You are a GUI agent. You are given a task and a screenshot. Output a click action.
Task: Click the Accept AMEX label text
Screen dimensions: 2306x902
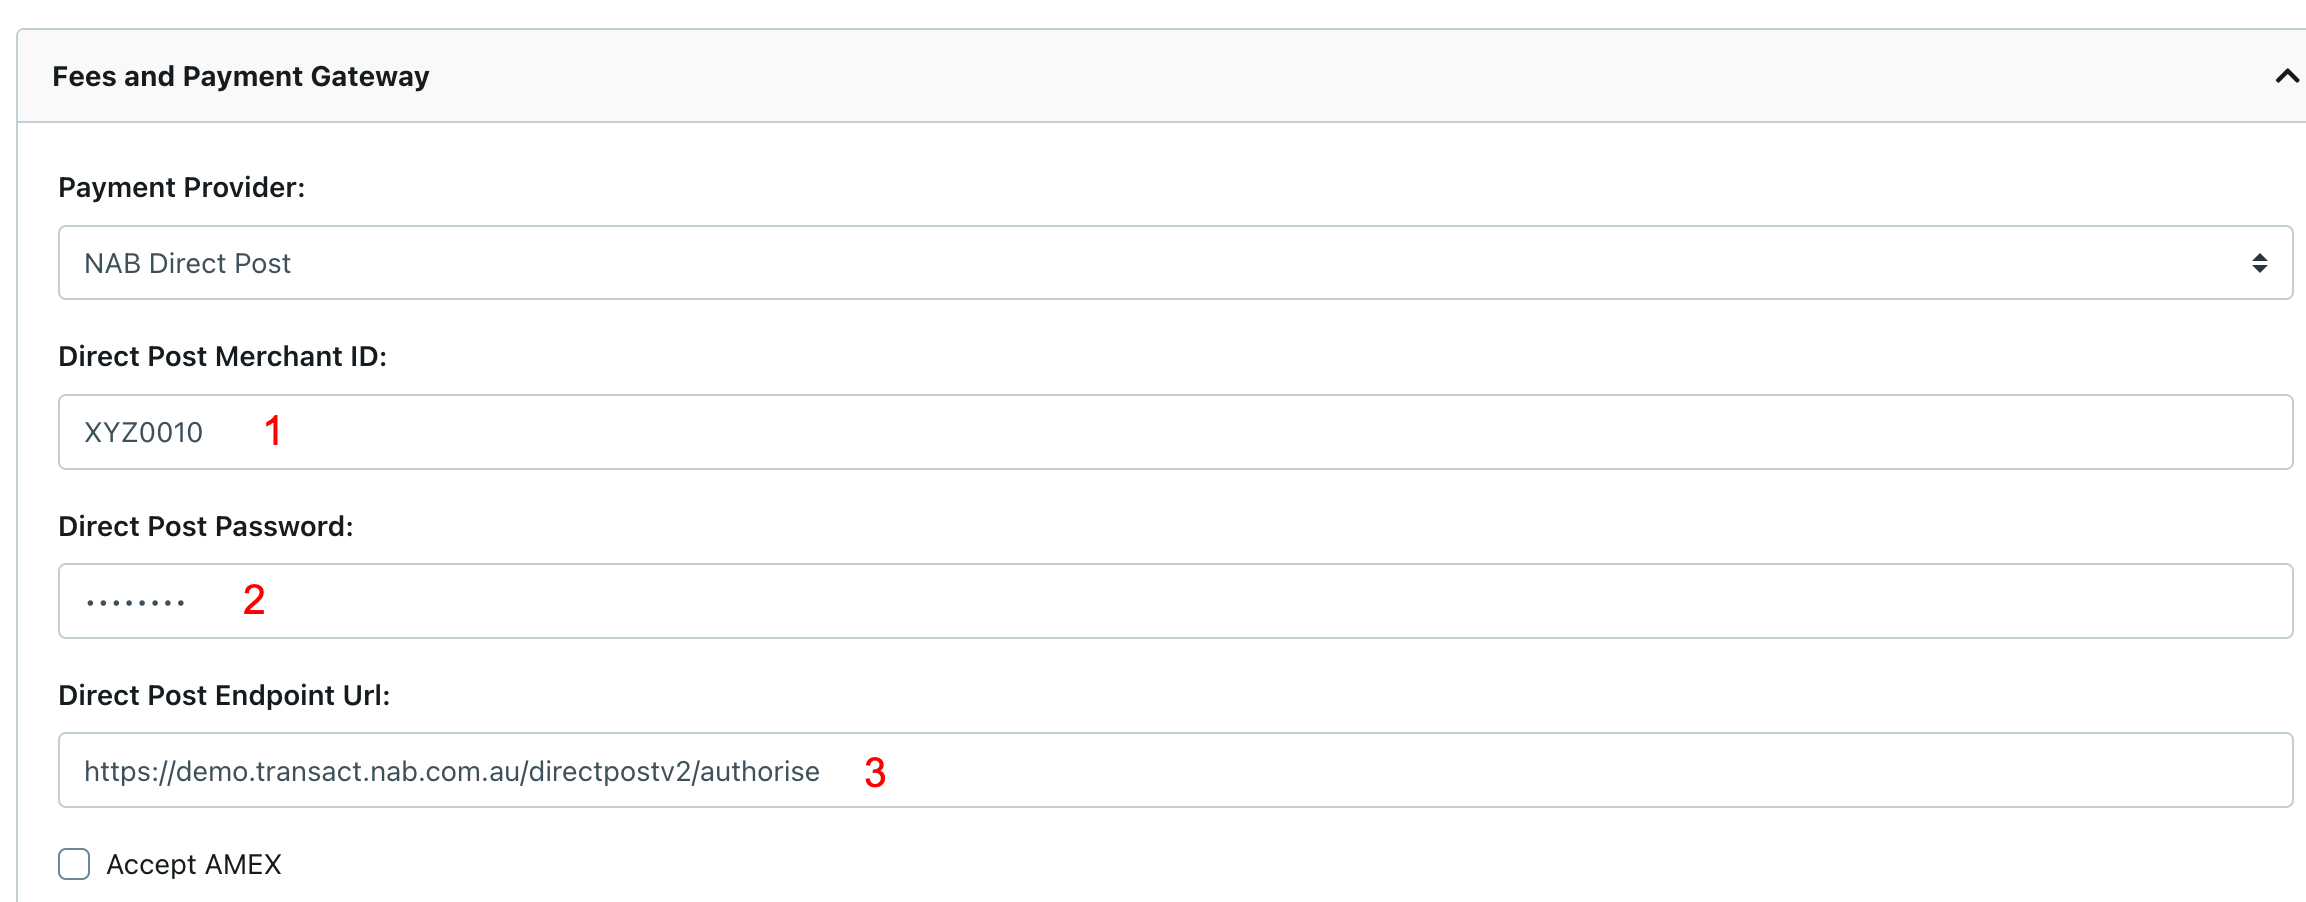coord(194,864)
